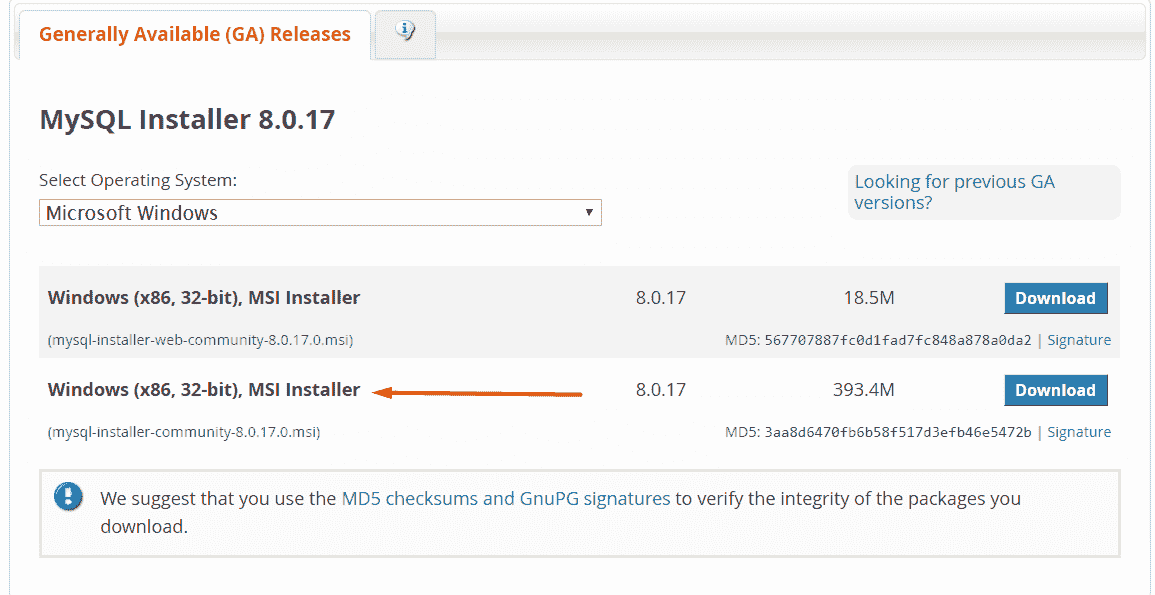The height and width of the screenshot is (595, 1155).
Task: Click the mysql-installer-web-community-8.0.17.0.msi filename
Action: tap(200, 340)
